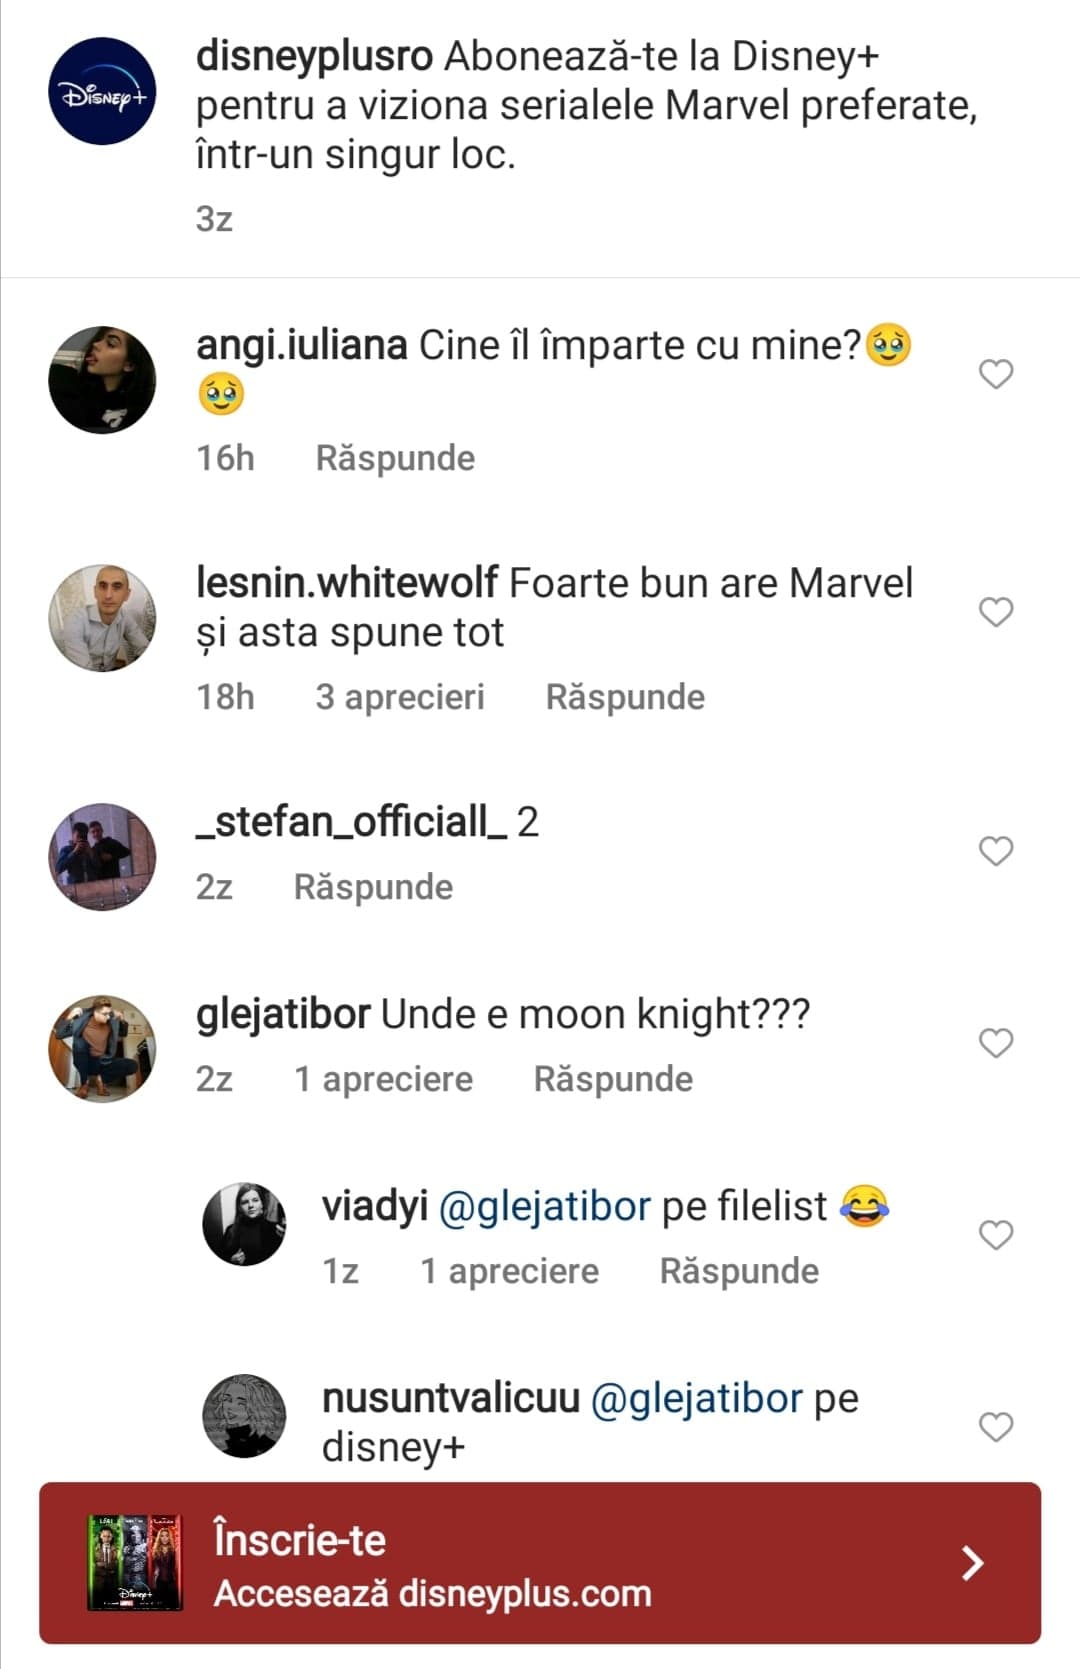Tap viadyi's profile picture

[244, 1223]
